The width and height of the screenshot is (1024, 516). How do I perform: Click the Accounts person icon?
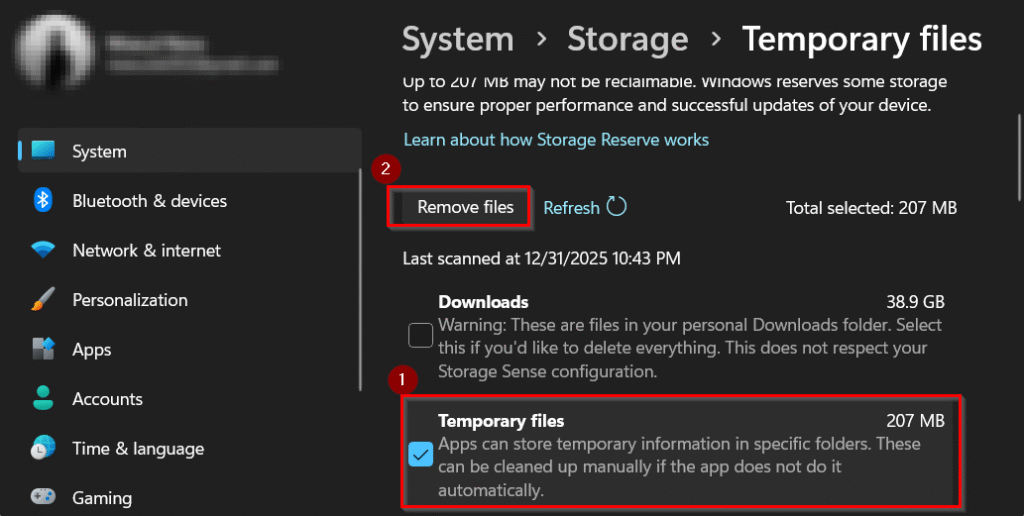(43, 398)
